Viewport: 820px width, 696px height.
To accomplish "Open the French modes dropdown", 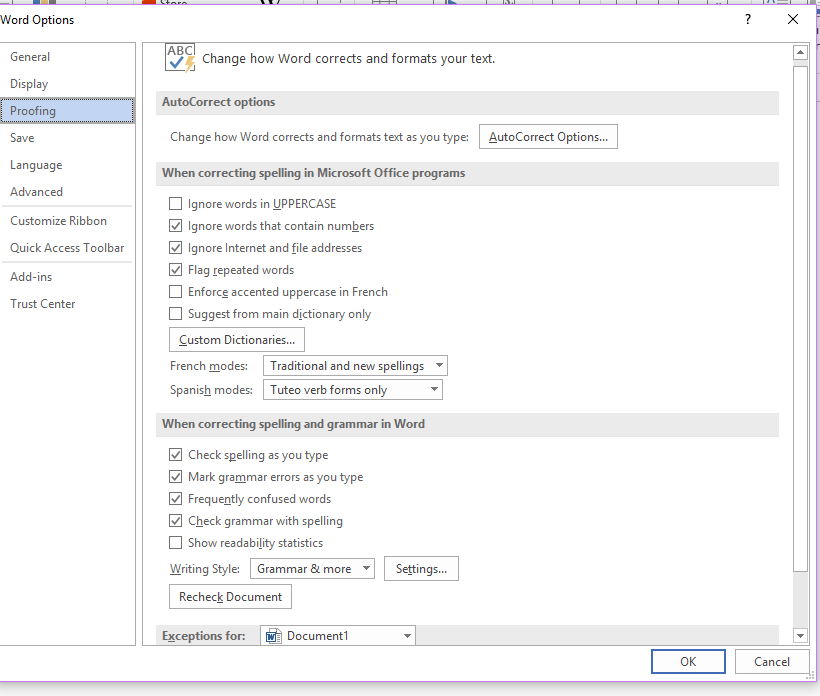I will (355, 366).
